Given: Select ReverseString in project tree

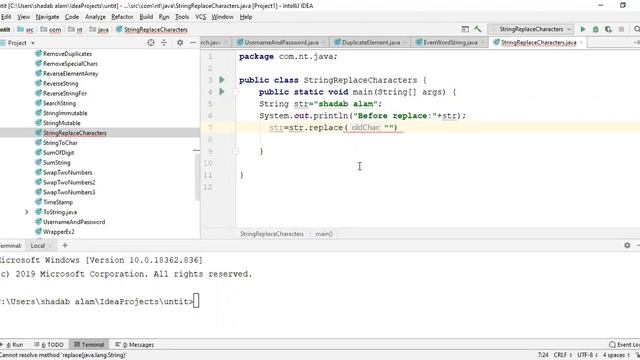Looking at the screenshot, I should click(60, 83).
